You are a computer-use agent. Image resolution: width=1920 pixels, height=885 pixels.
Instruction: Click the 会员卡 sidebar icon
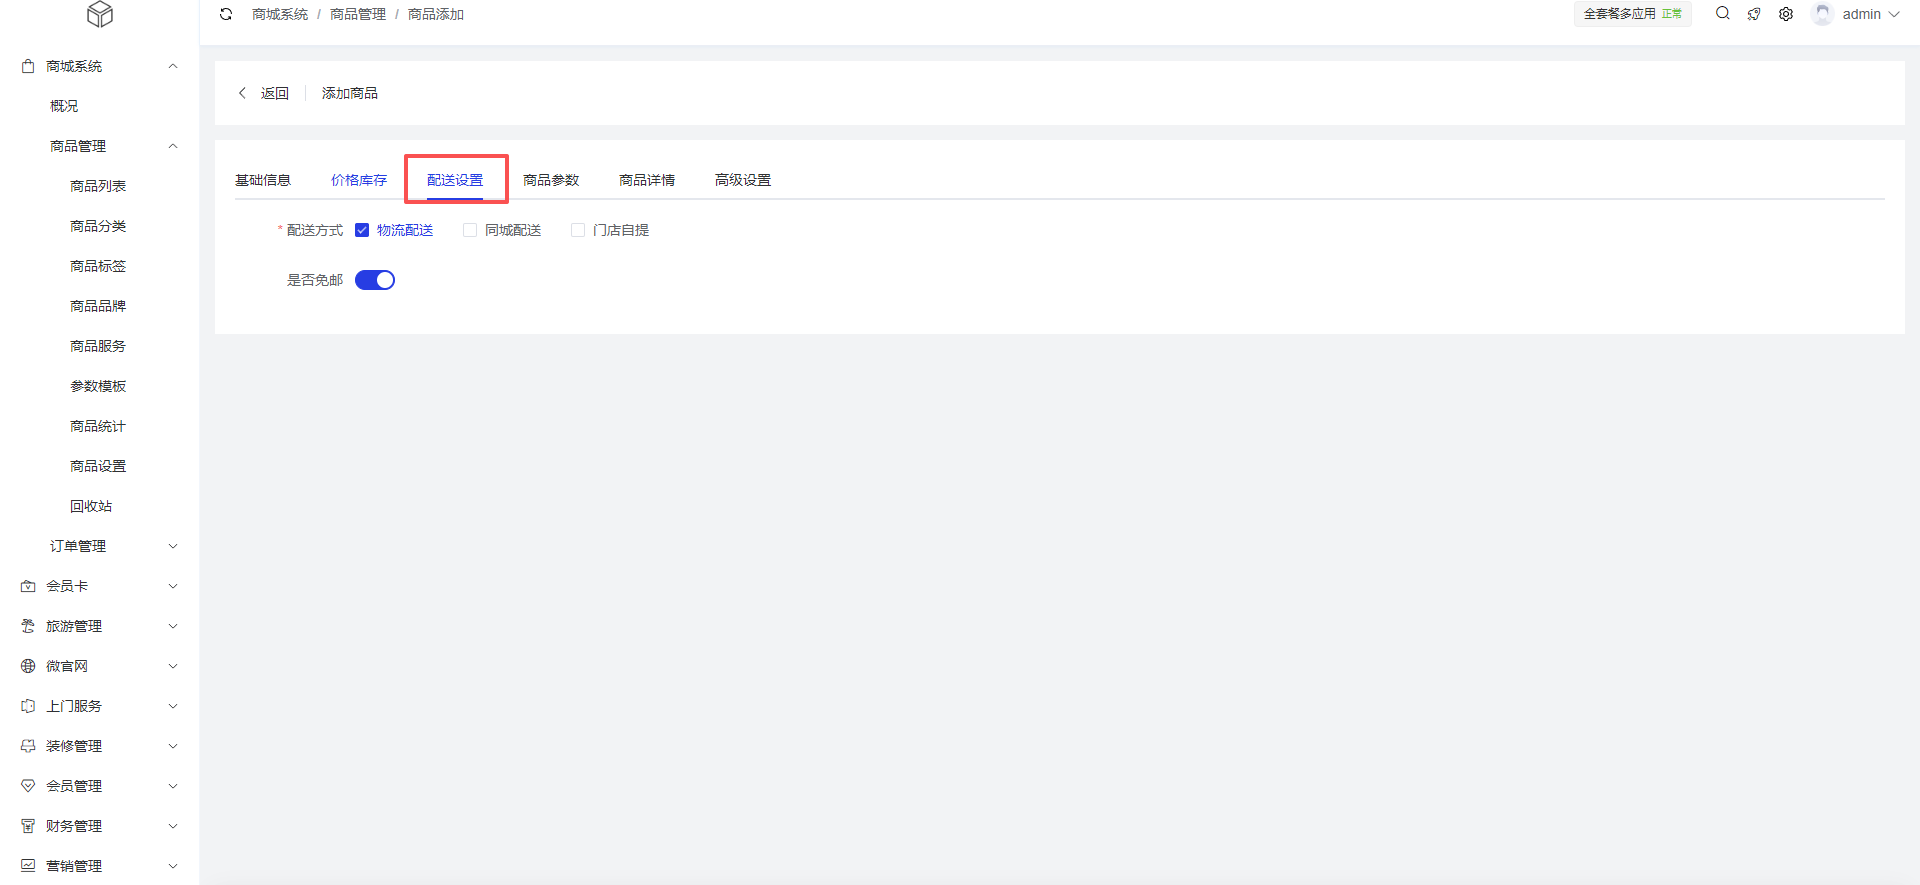(28, 586)
